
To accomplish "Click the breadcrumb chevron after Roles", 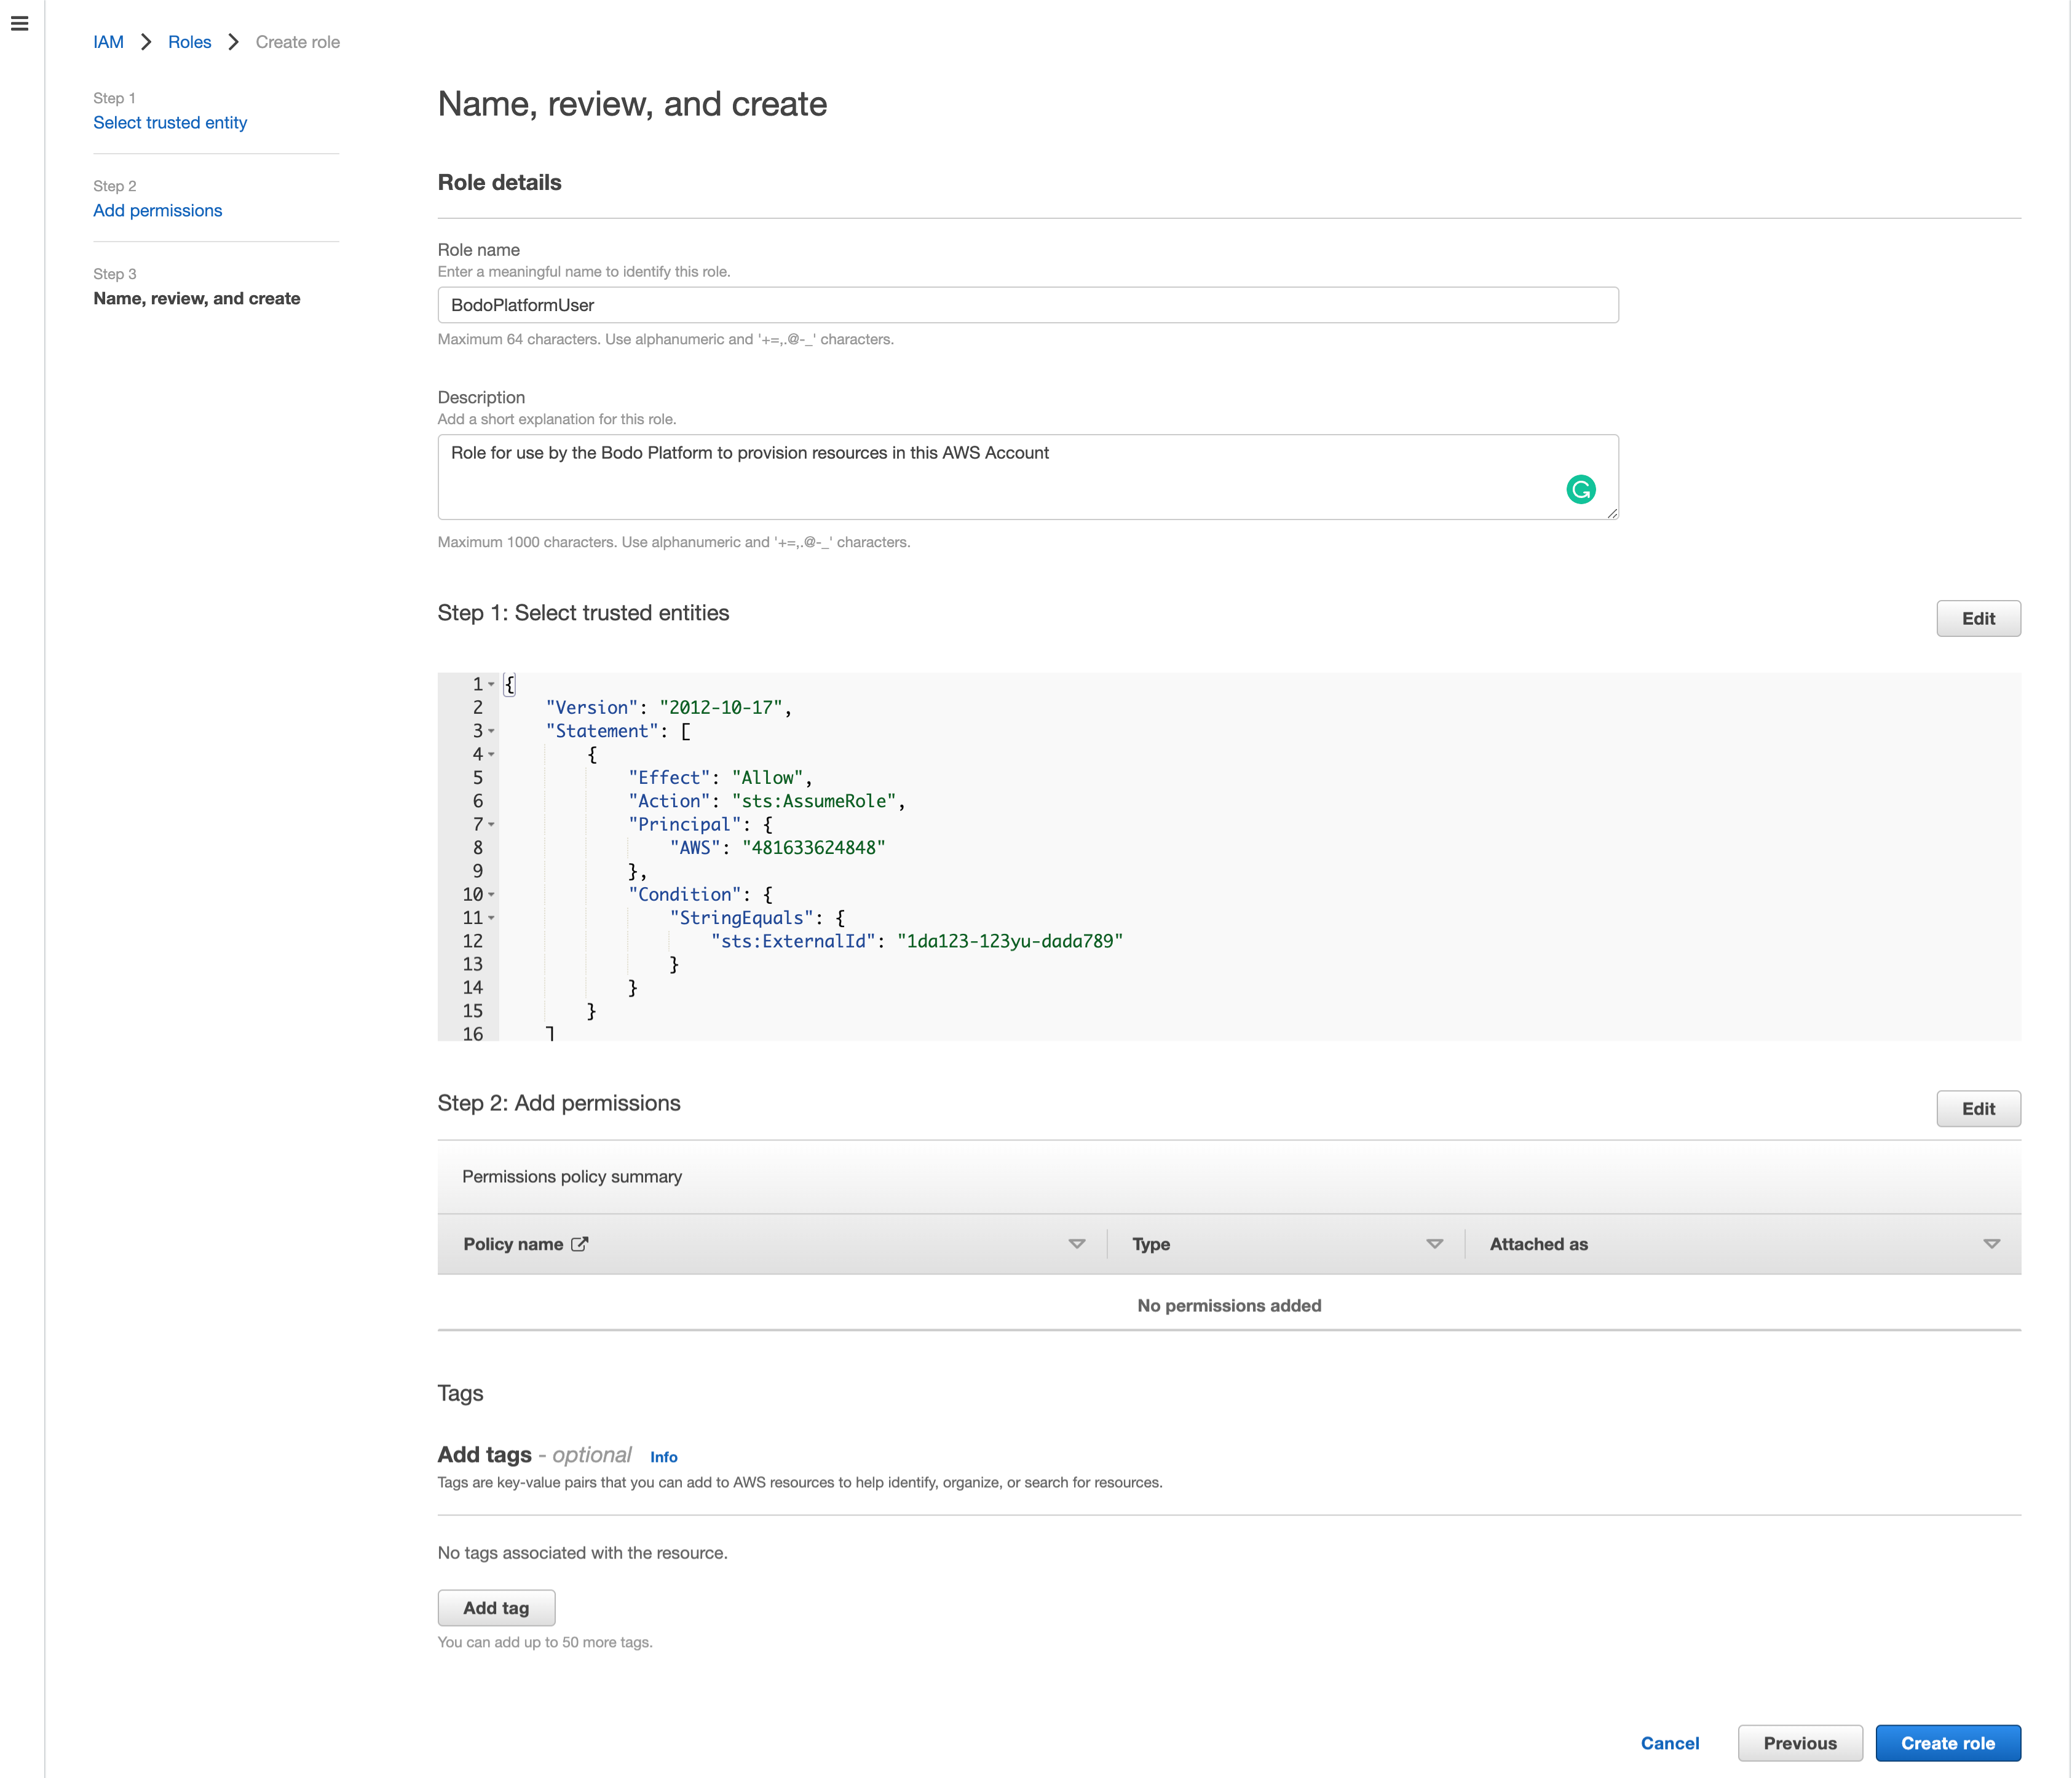I will [x=233, y=42].
